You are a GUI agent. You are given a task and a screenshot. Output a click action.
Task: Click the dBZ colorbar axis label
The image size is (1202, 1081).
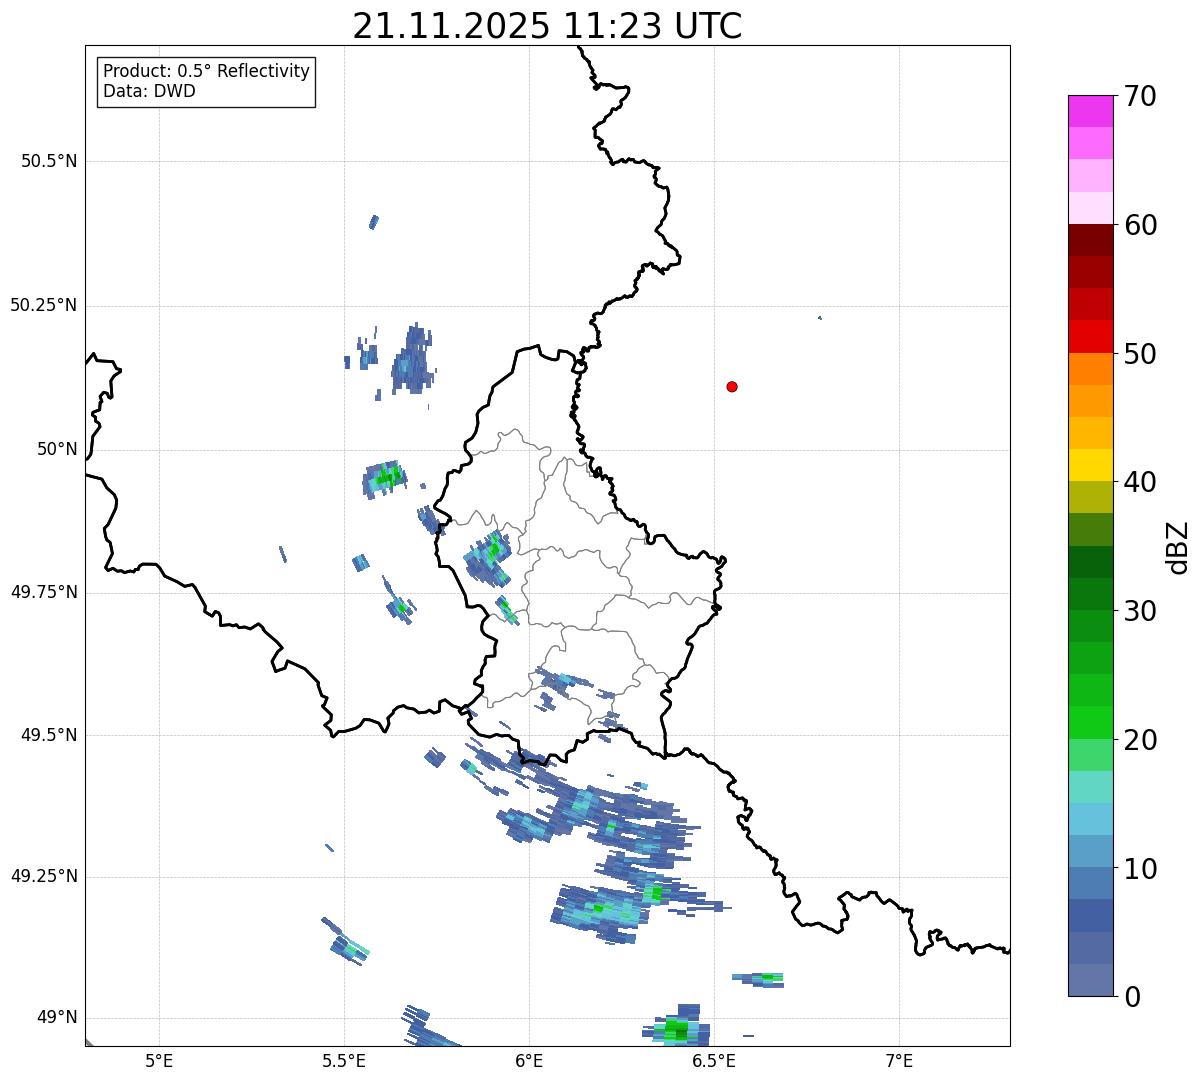[x=1178, y=547]
